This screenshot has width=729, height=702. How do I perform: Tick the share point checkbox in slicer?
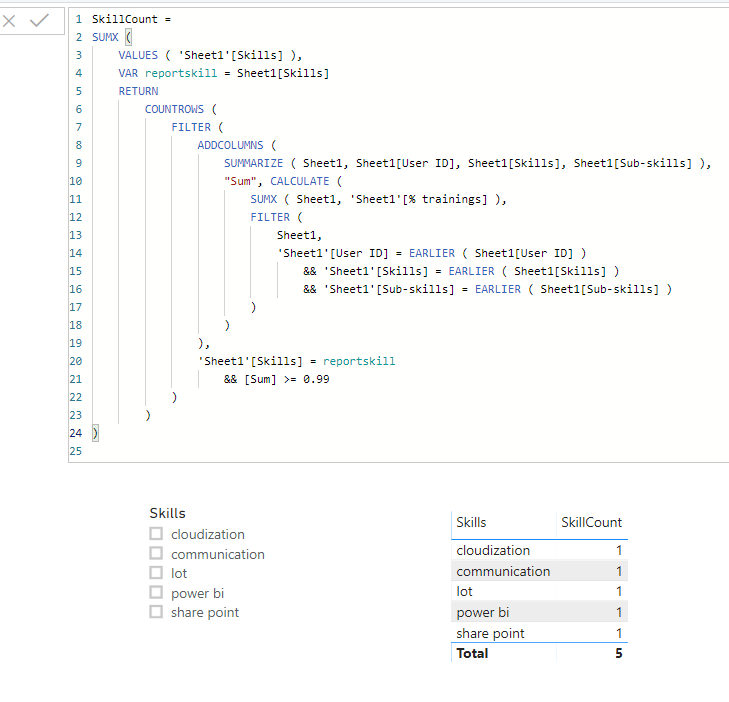pos(156,611)
